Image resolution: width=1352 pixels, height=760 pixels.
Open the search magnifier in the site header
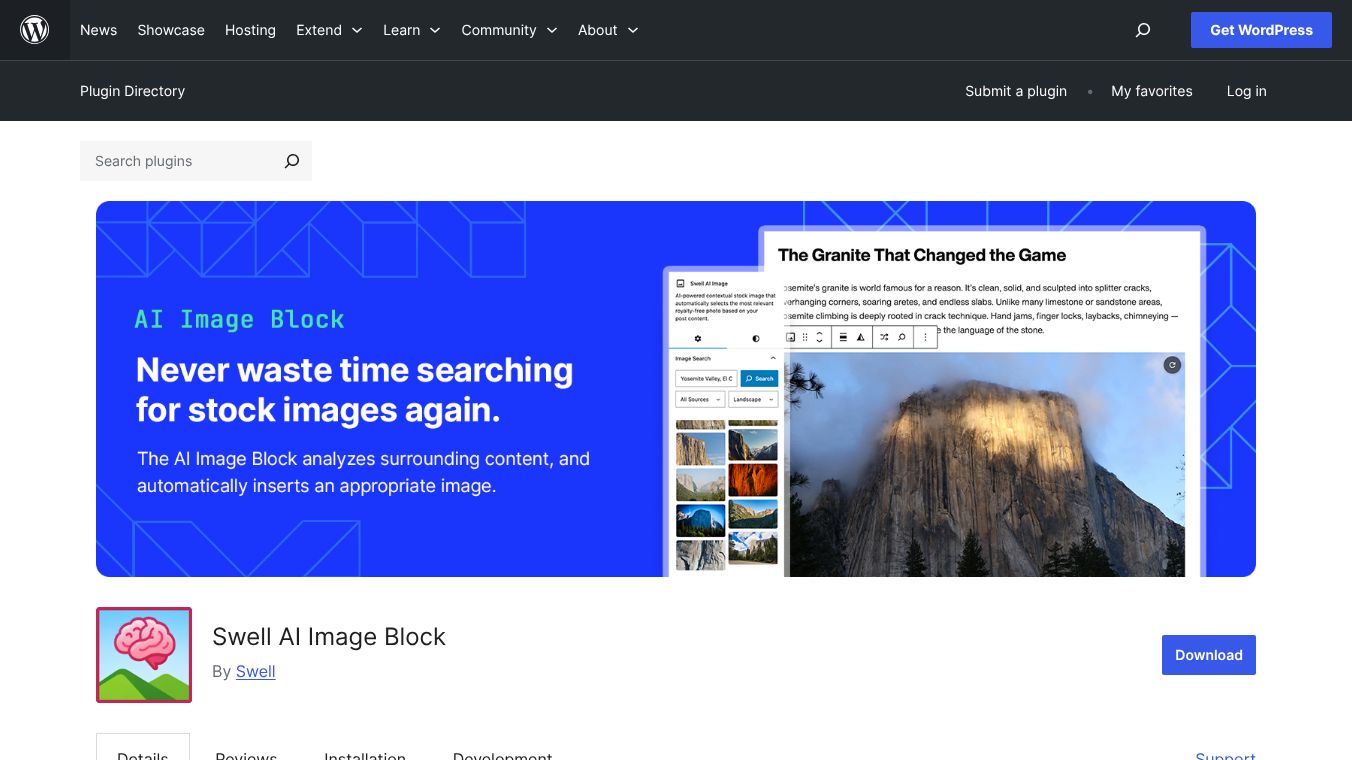click(x=1142, y=30)
